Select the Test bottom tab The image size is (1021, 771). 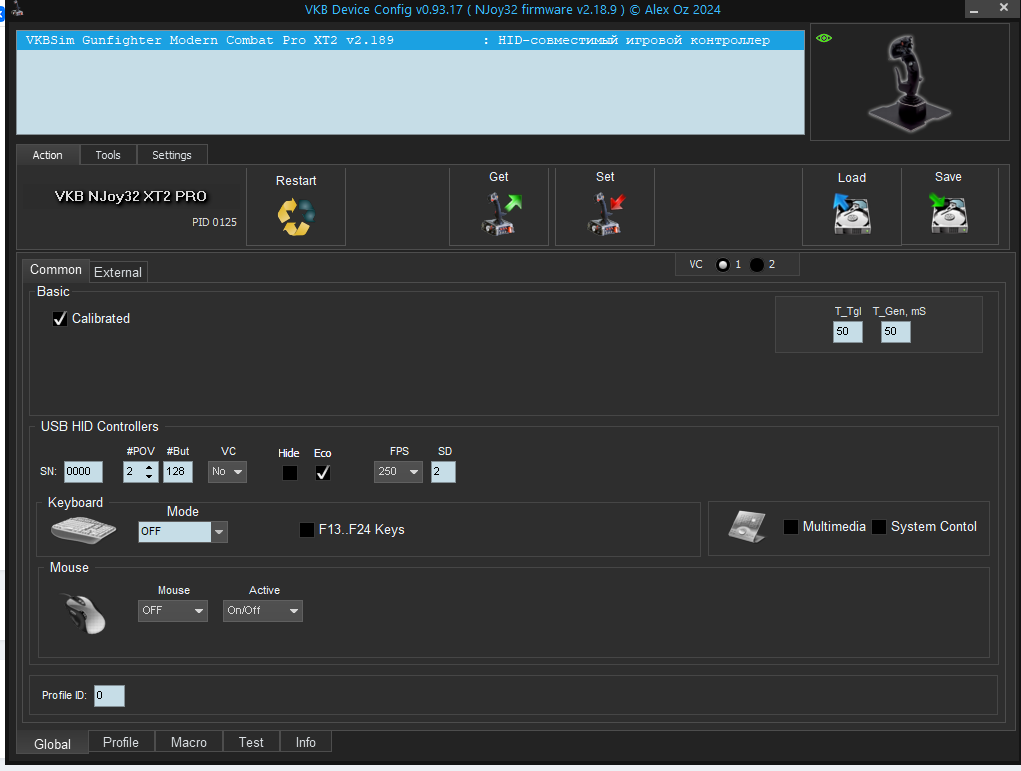(251, 742)
